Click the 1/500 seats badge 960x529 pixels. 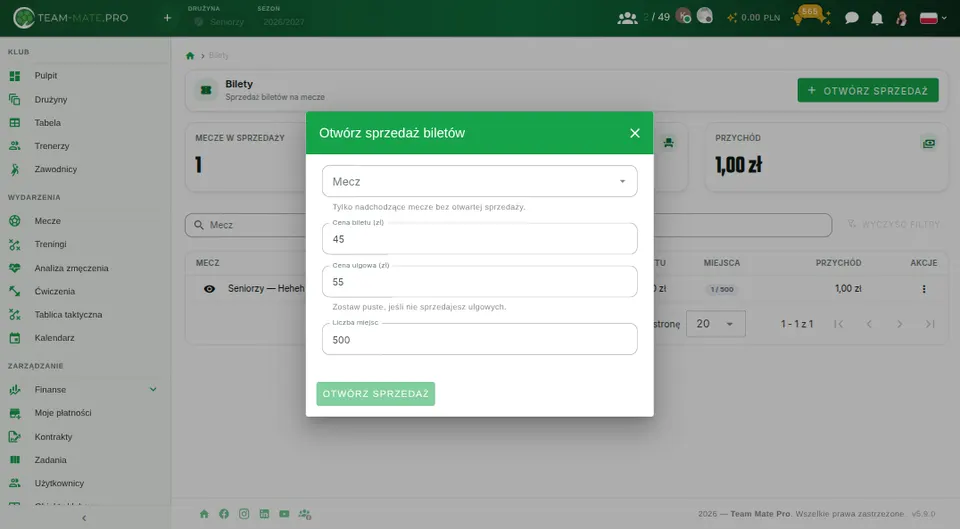pos(722,289)
